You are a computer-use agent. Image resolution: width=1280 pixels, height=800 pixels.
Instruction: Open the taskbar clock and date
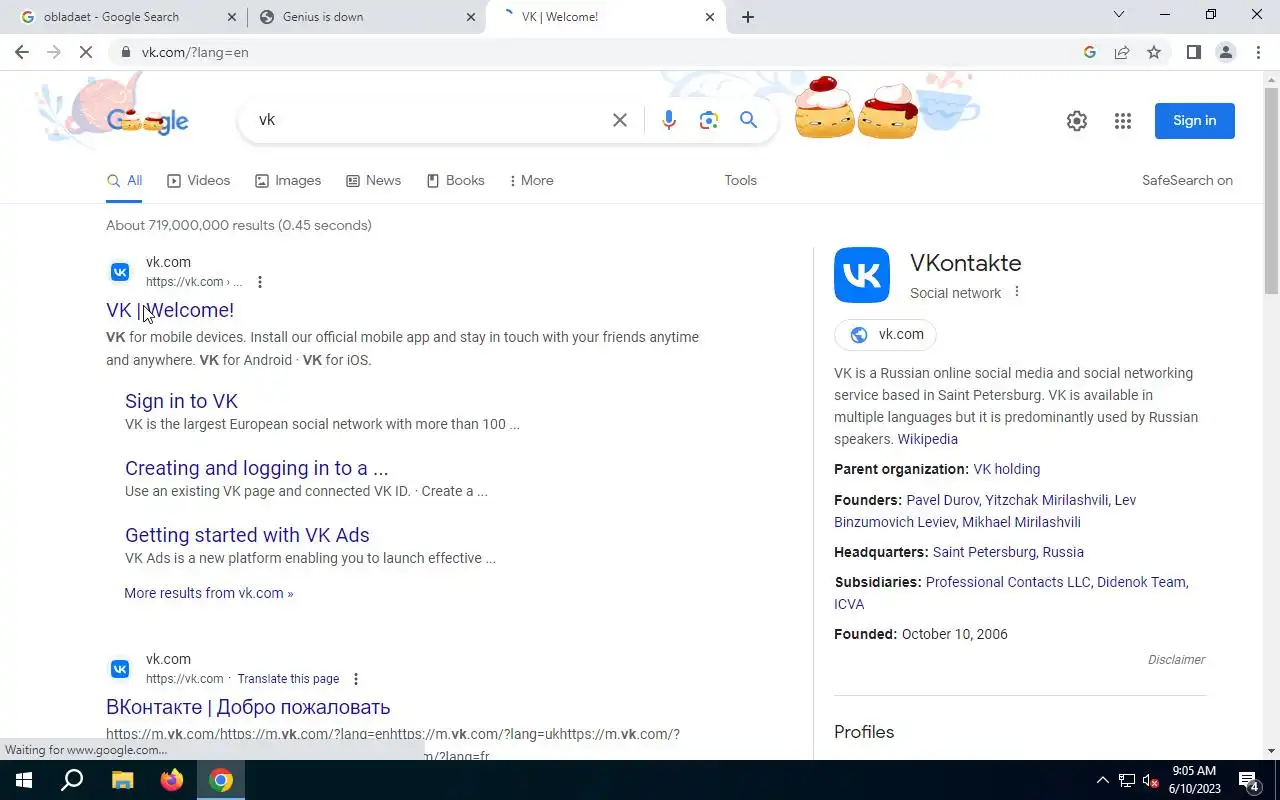click(1196, 780)
